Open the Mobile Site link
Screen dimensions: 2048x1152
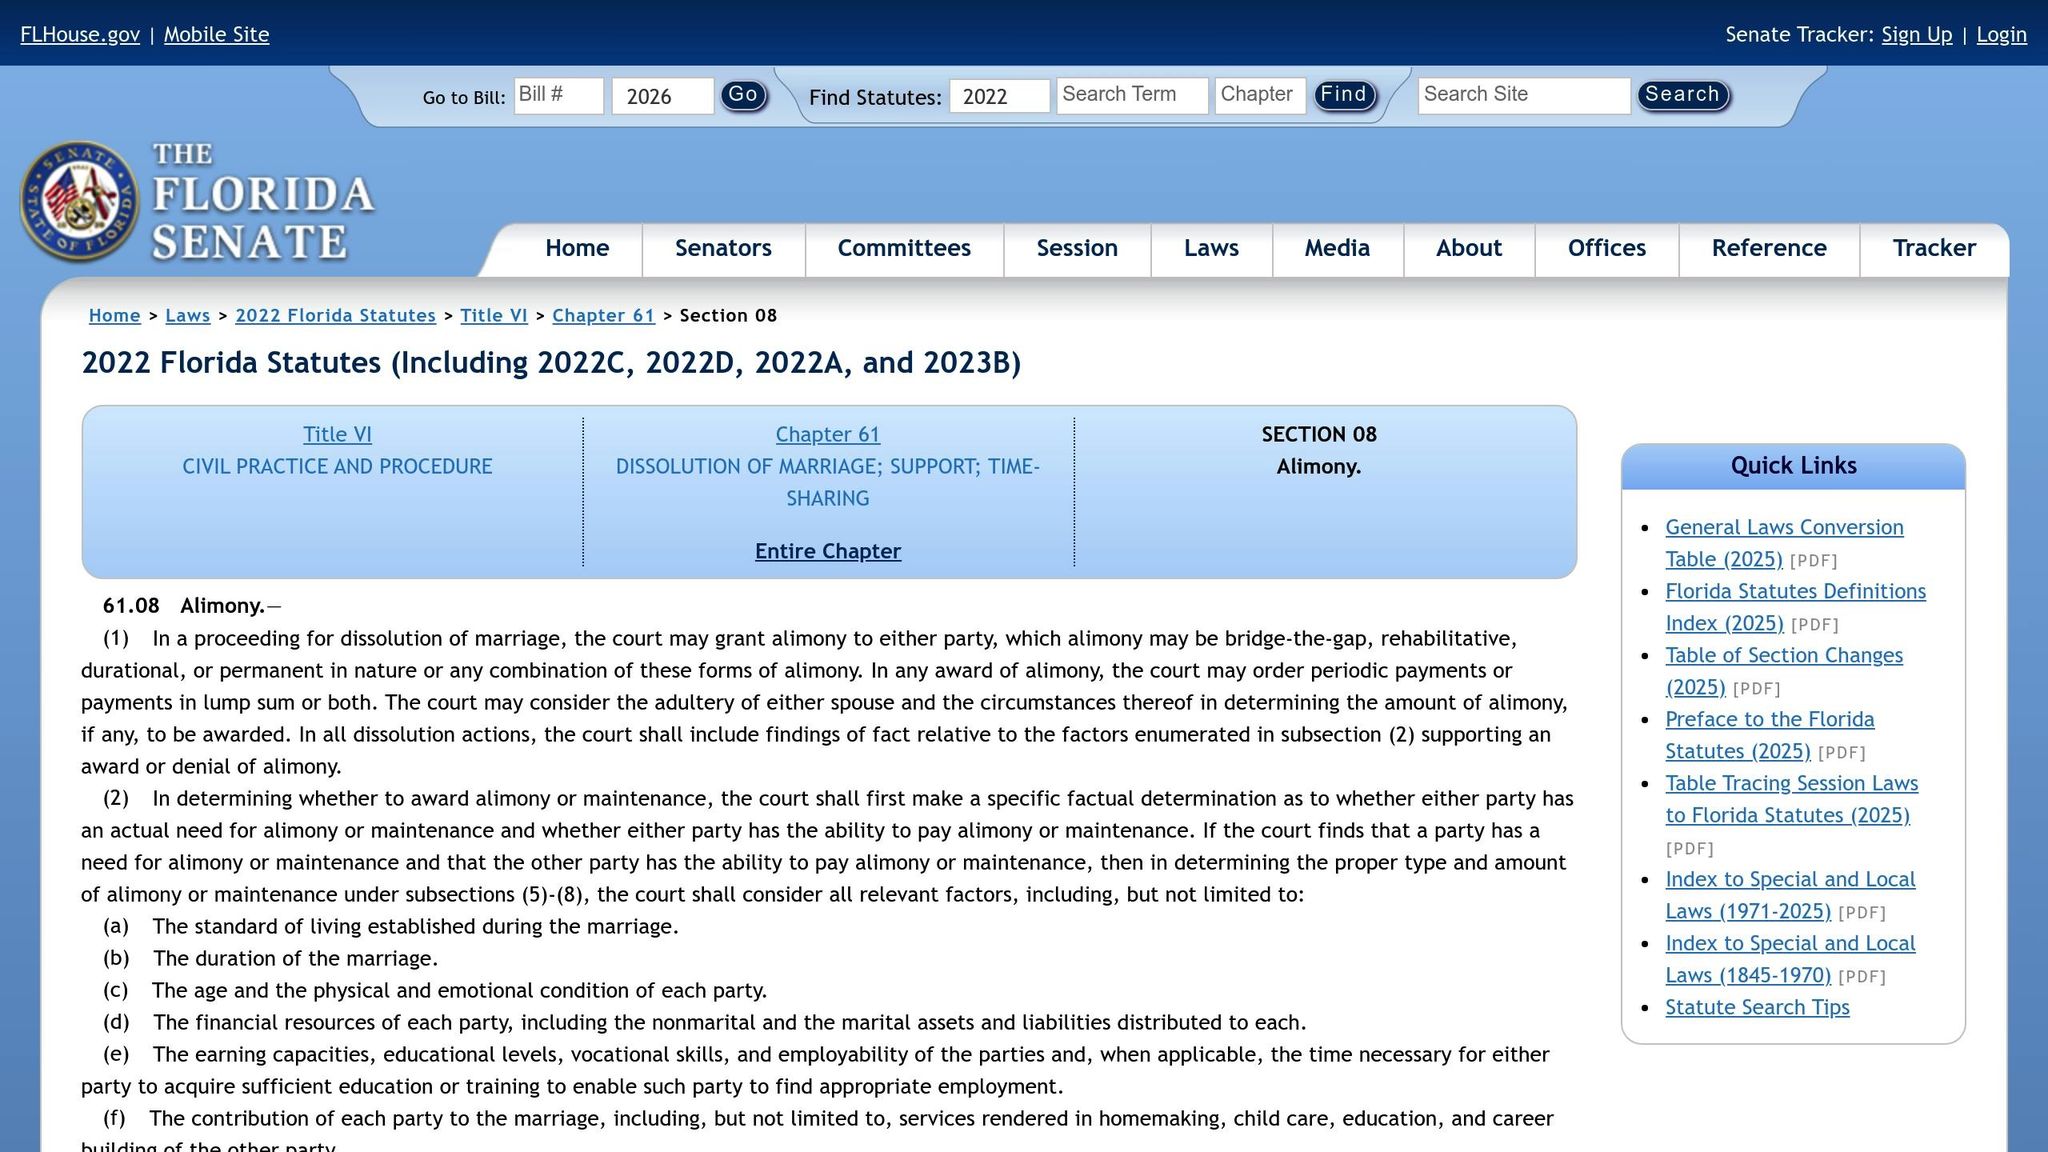click(216, 34)
